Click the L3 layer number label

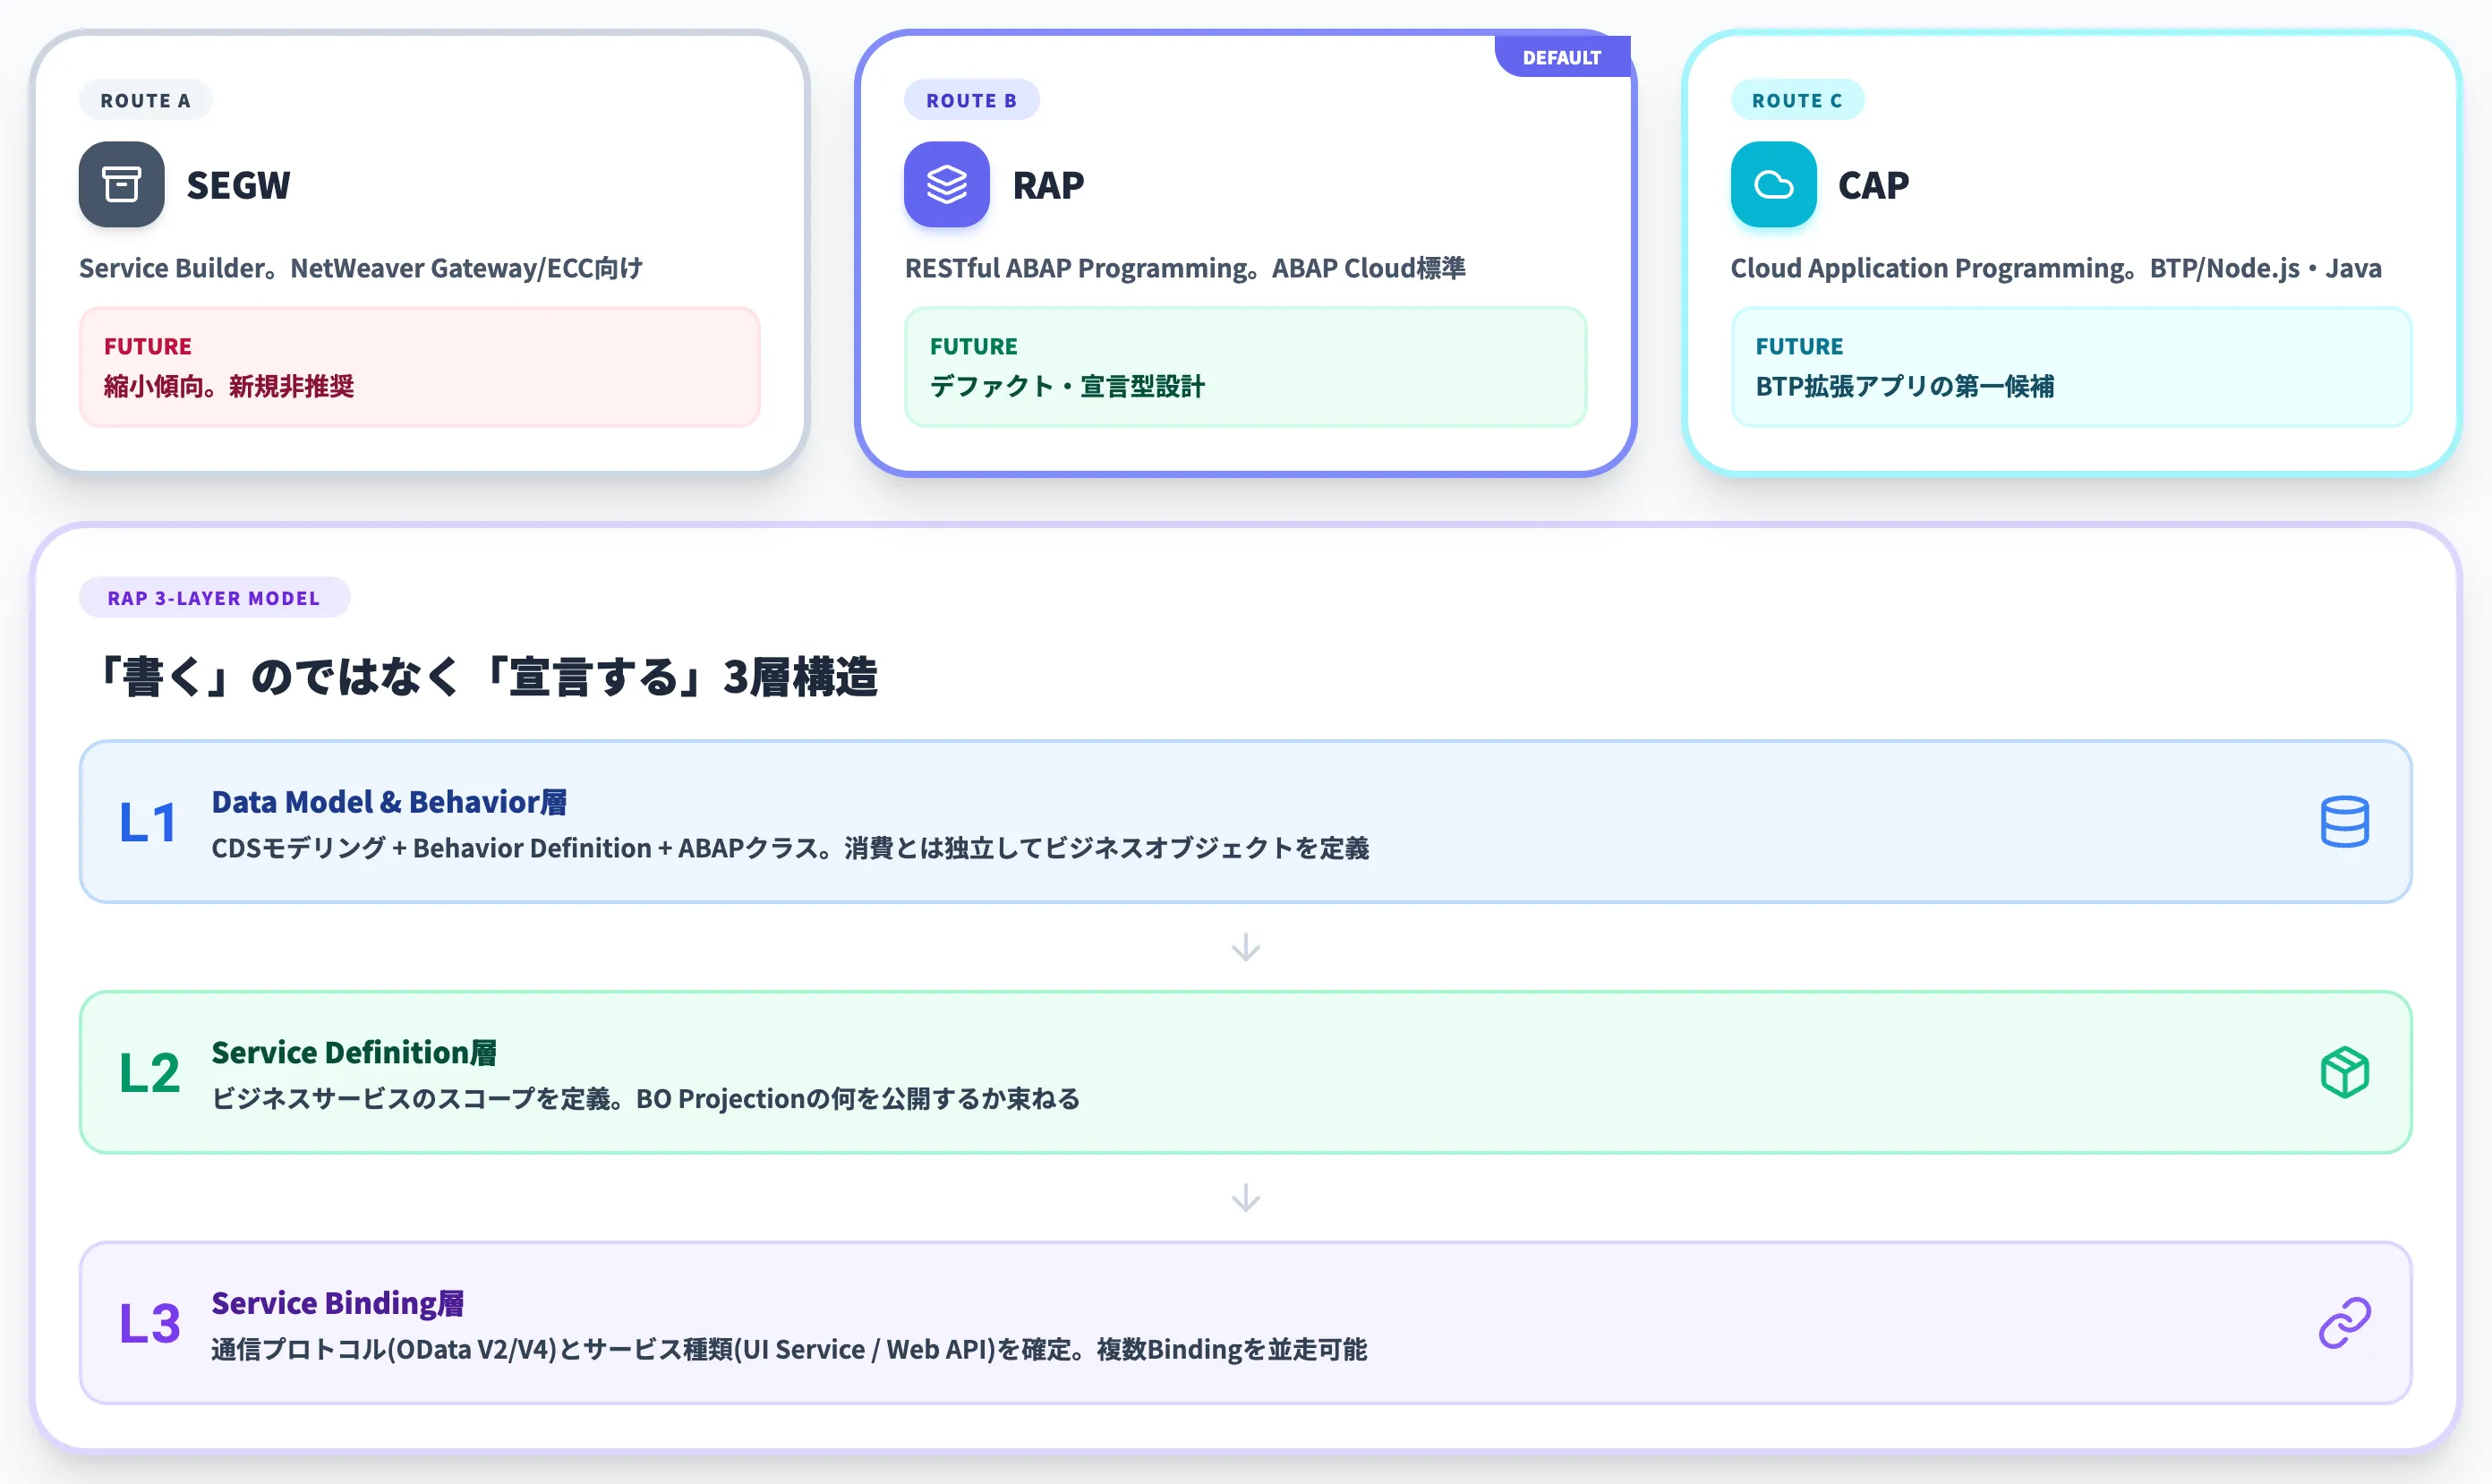[149, 1324]
